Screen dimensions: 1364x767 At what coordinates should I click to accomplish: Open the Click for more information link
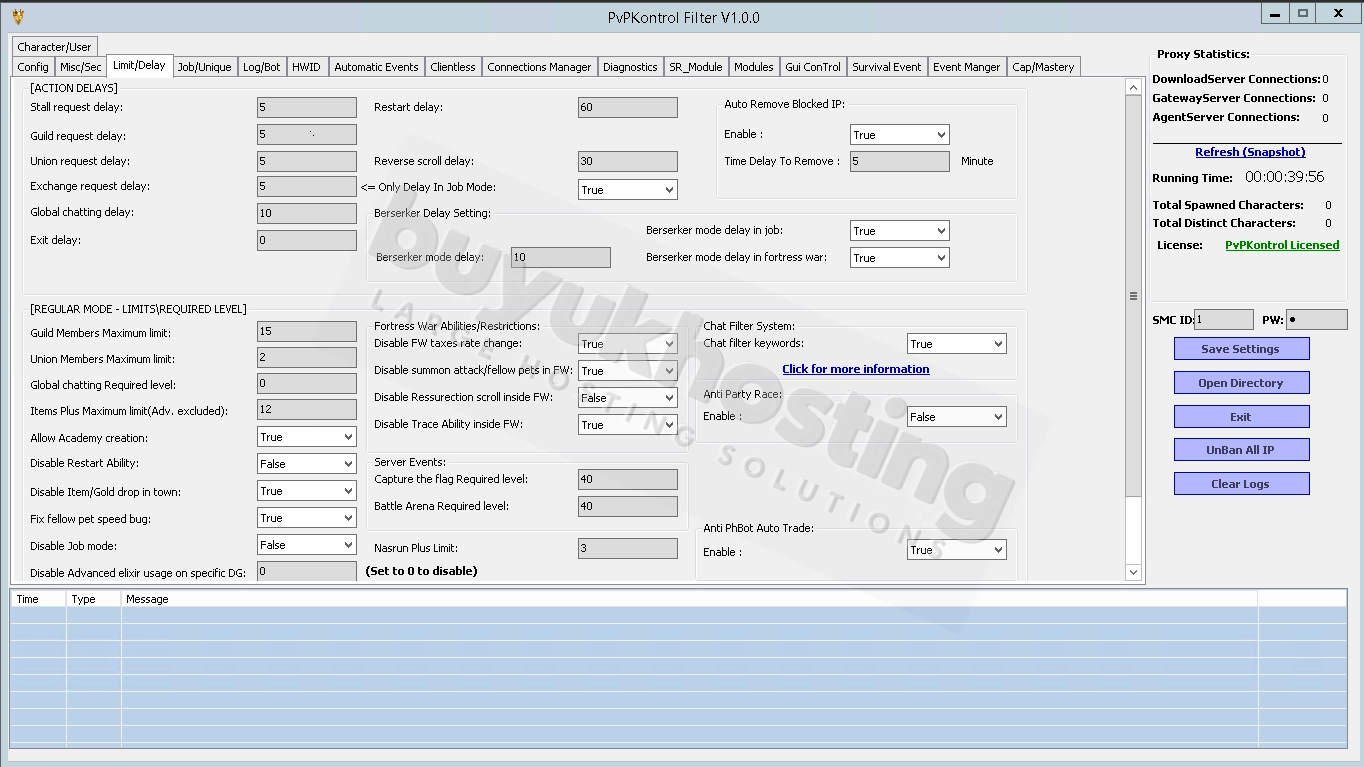[856, 369]
